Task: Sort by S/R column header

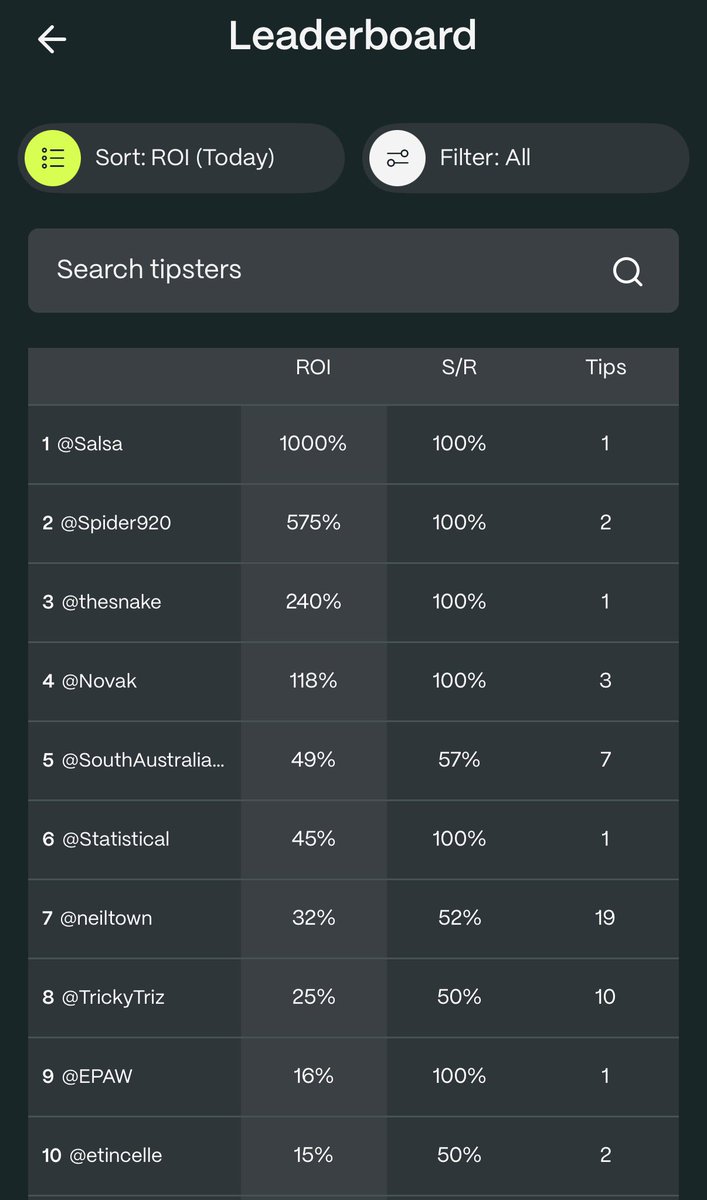Action: pos(459,368)
